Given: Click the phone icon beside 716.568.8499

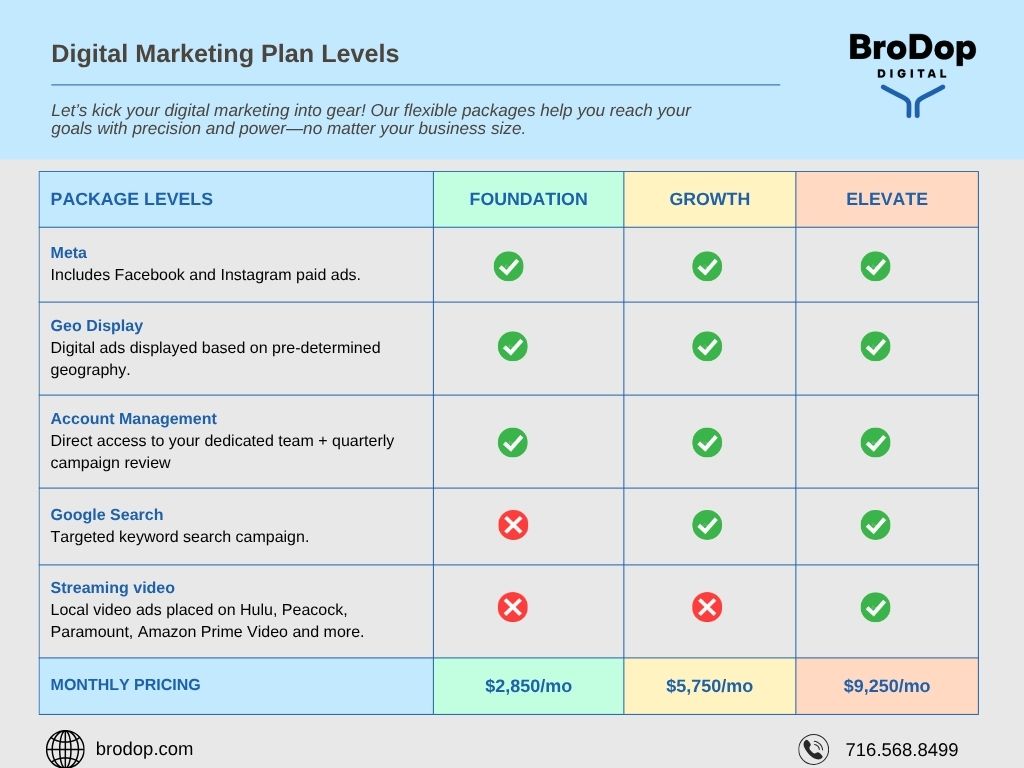Looking at the screenshot, I should tap(814, 749).
